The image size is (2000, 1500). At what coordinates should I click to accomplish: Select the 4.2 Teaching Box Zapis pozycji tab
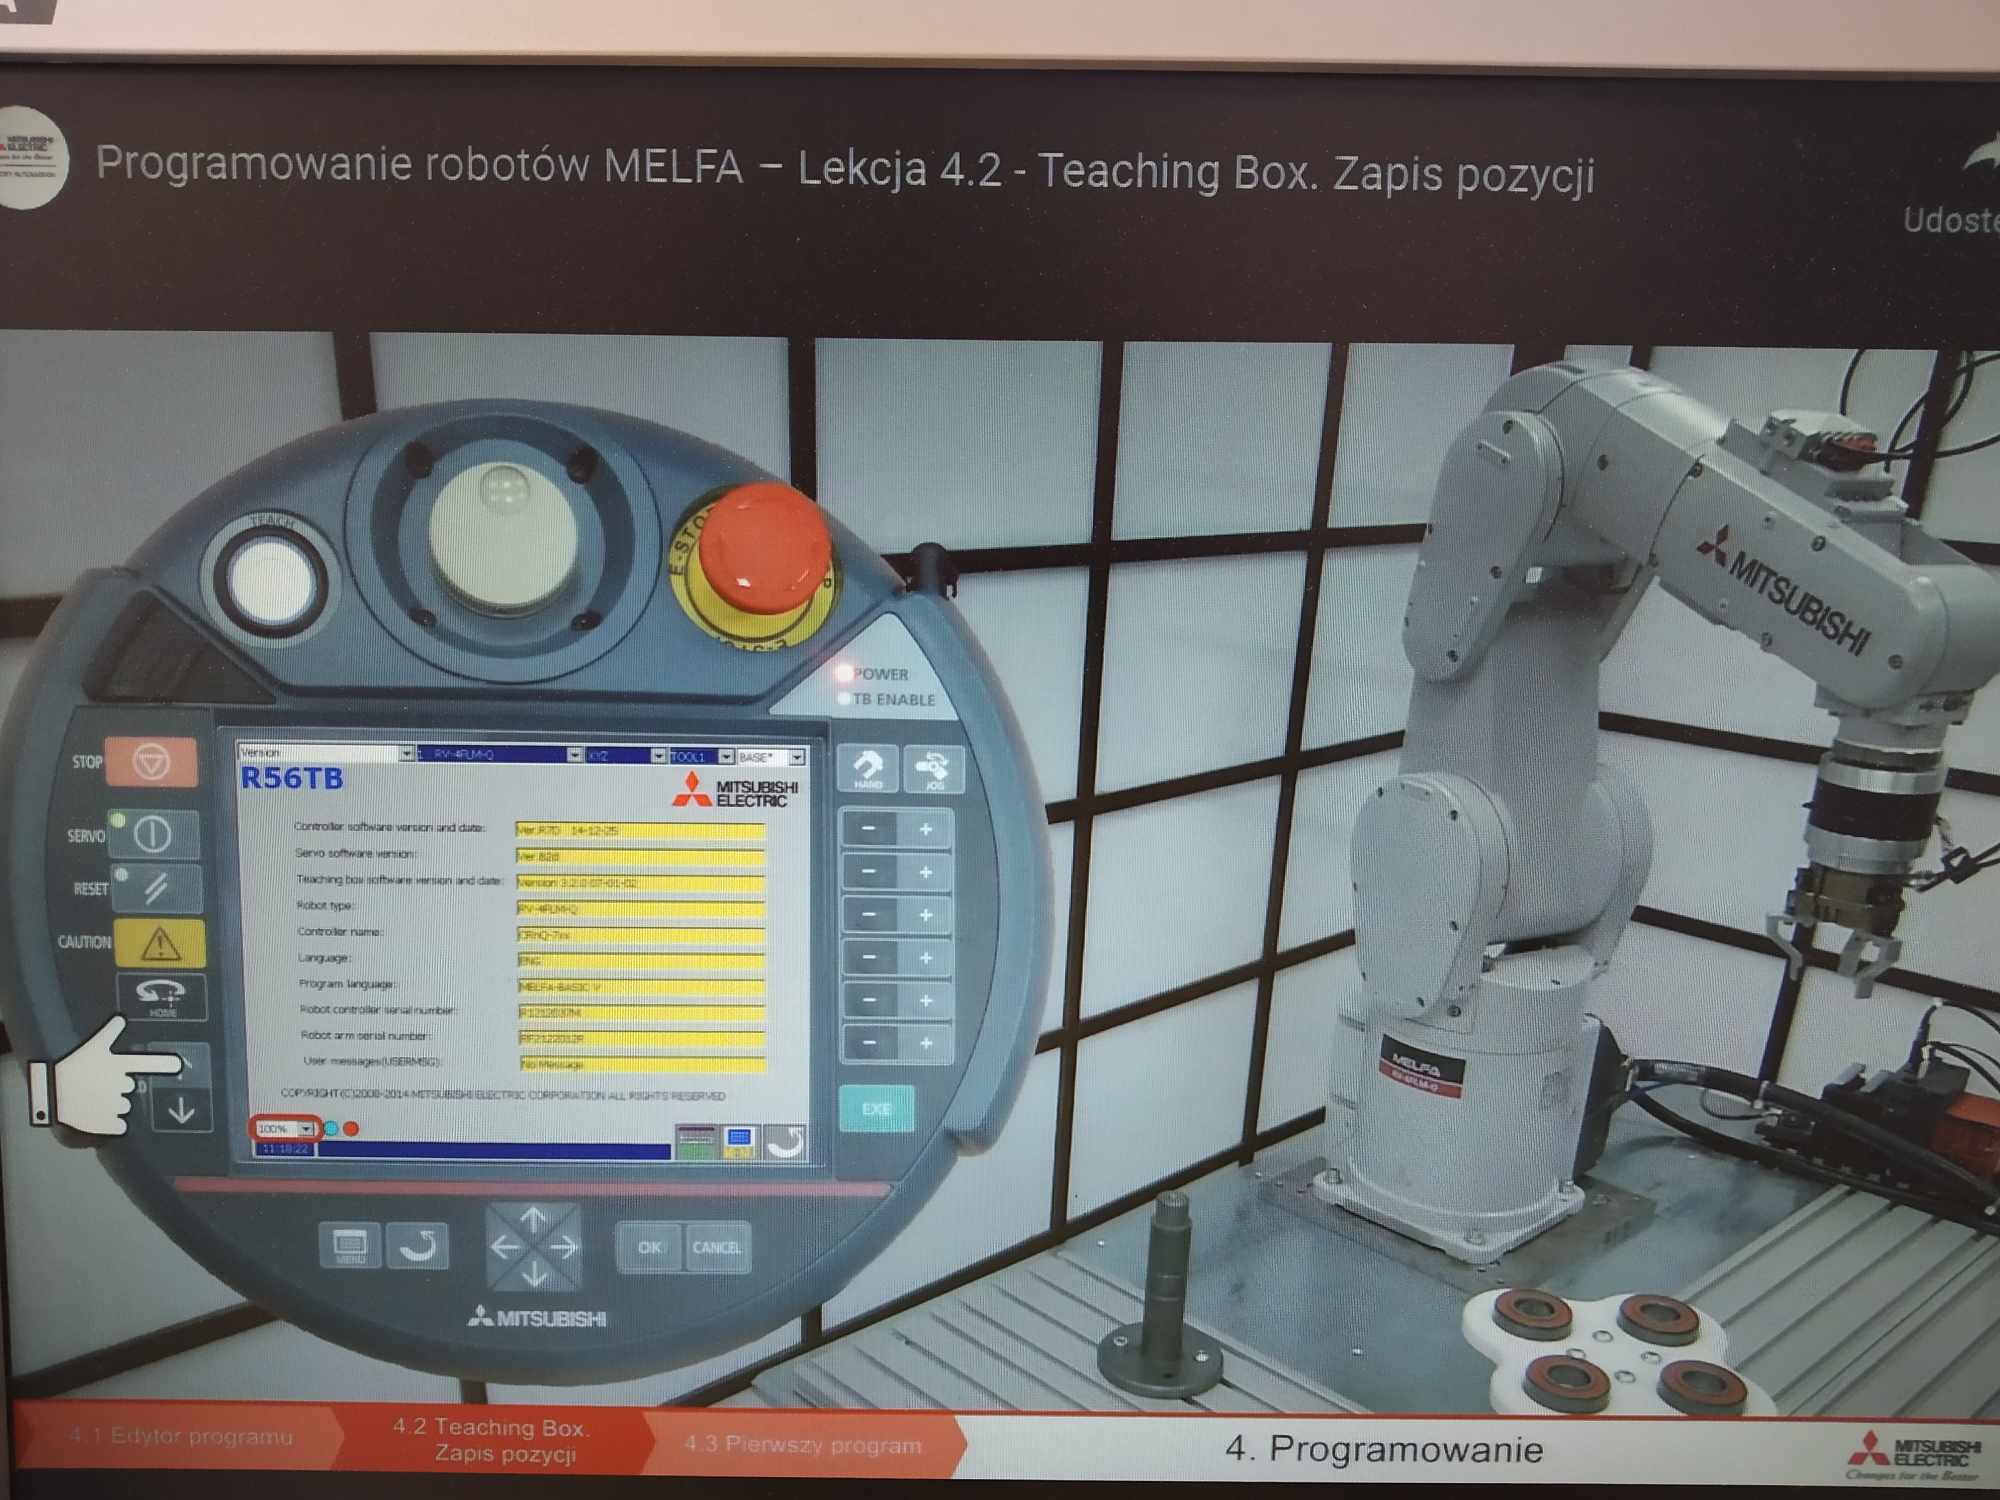[492, 1440]
